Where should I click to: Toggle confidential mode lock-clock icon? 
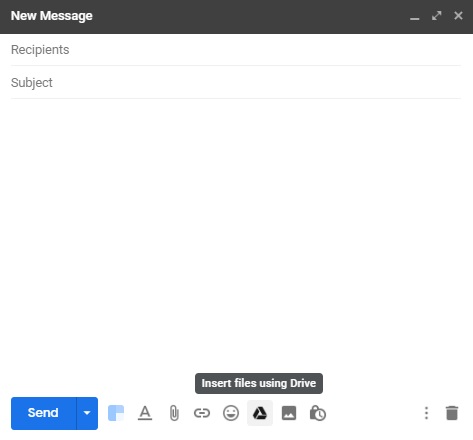pos(318,413)
